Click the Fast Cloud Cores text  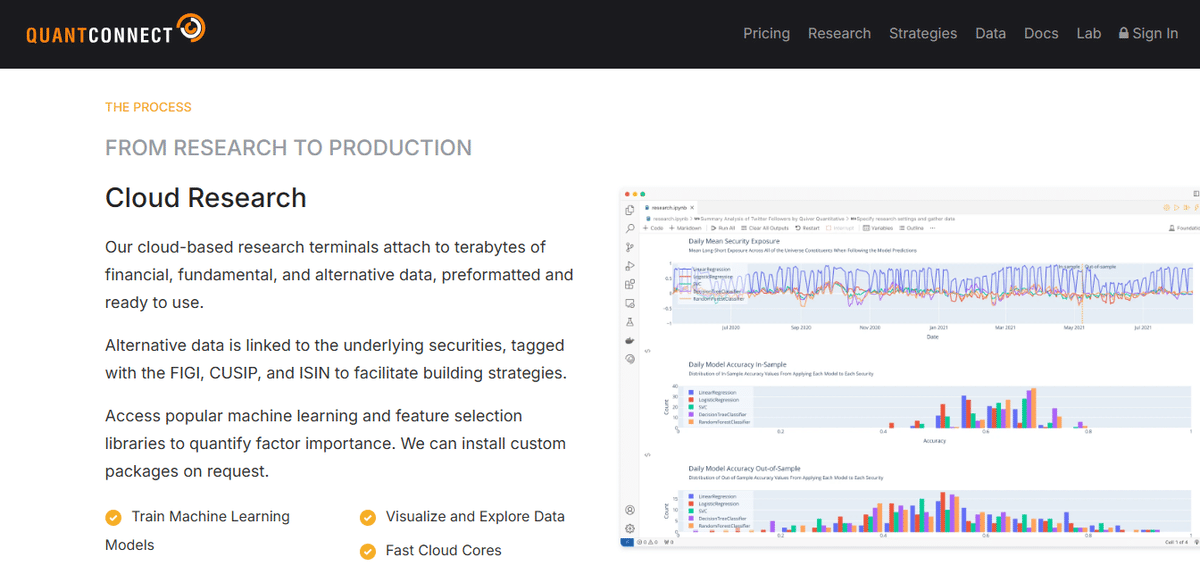coord(444,550)
